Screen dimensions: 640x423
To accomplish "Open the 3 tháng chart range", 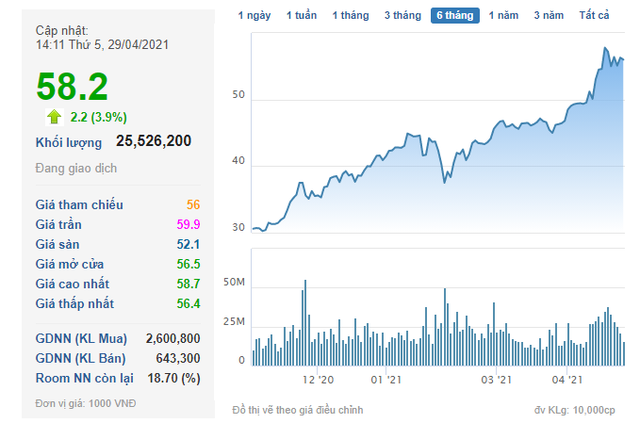I will 402,16.
